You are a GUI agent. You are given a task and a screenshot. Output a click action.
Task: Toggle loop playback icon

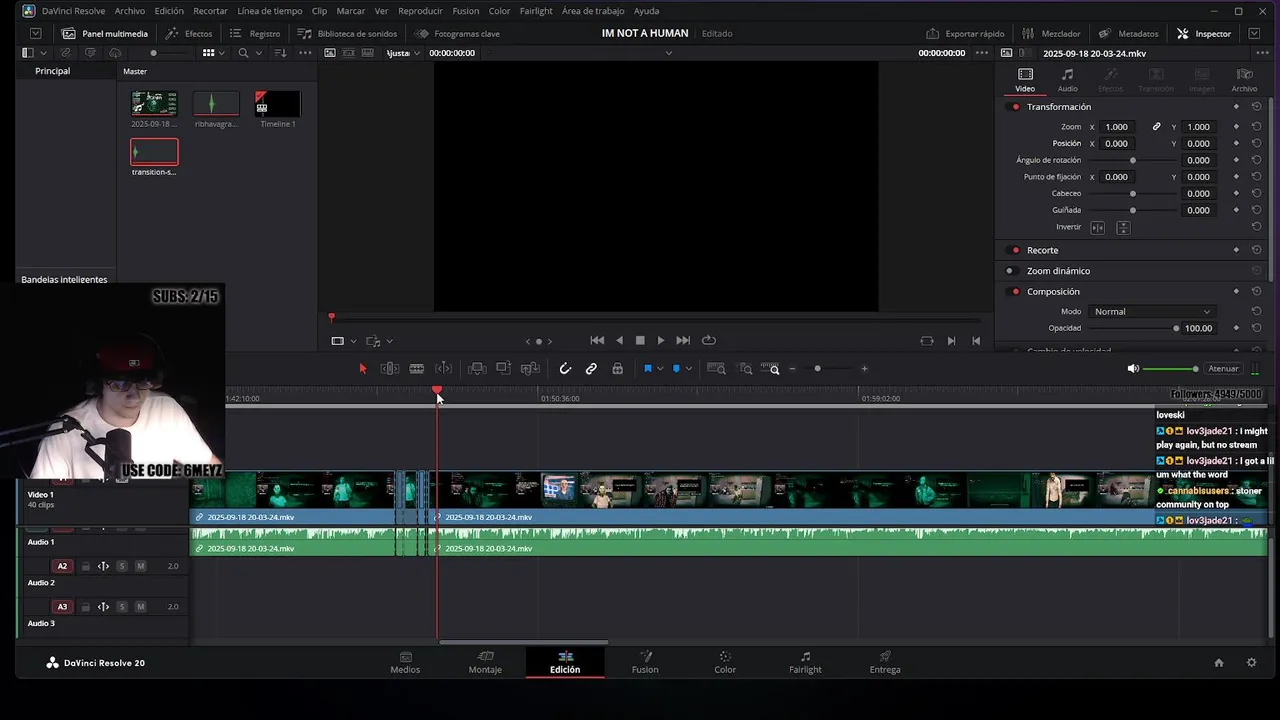(x=709, y=341)
